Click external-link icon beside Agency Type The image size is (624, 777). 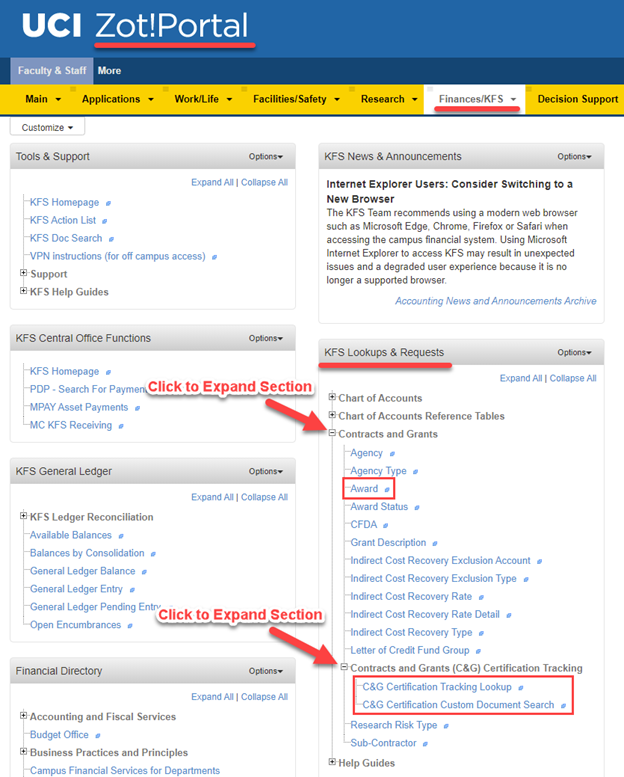[x=415, y=471]
